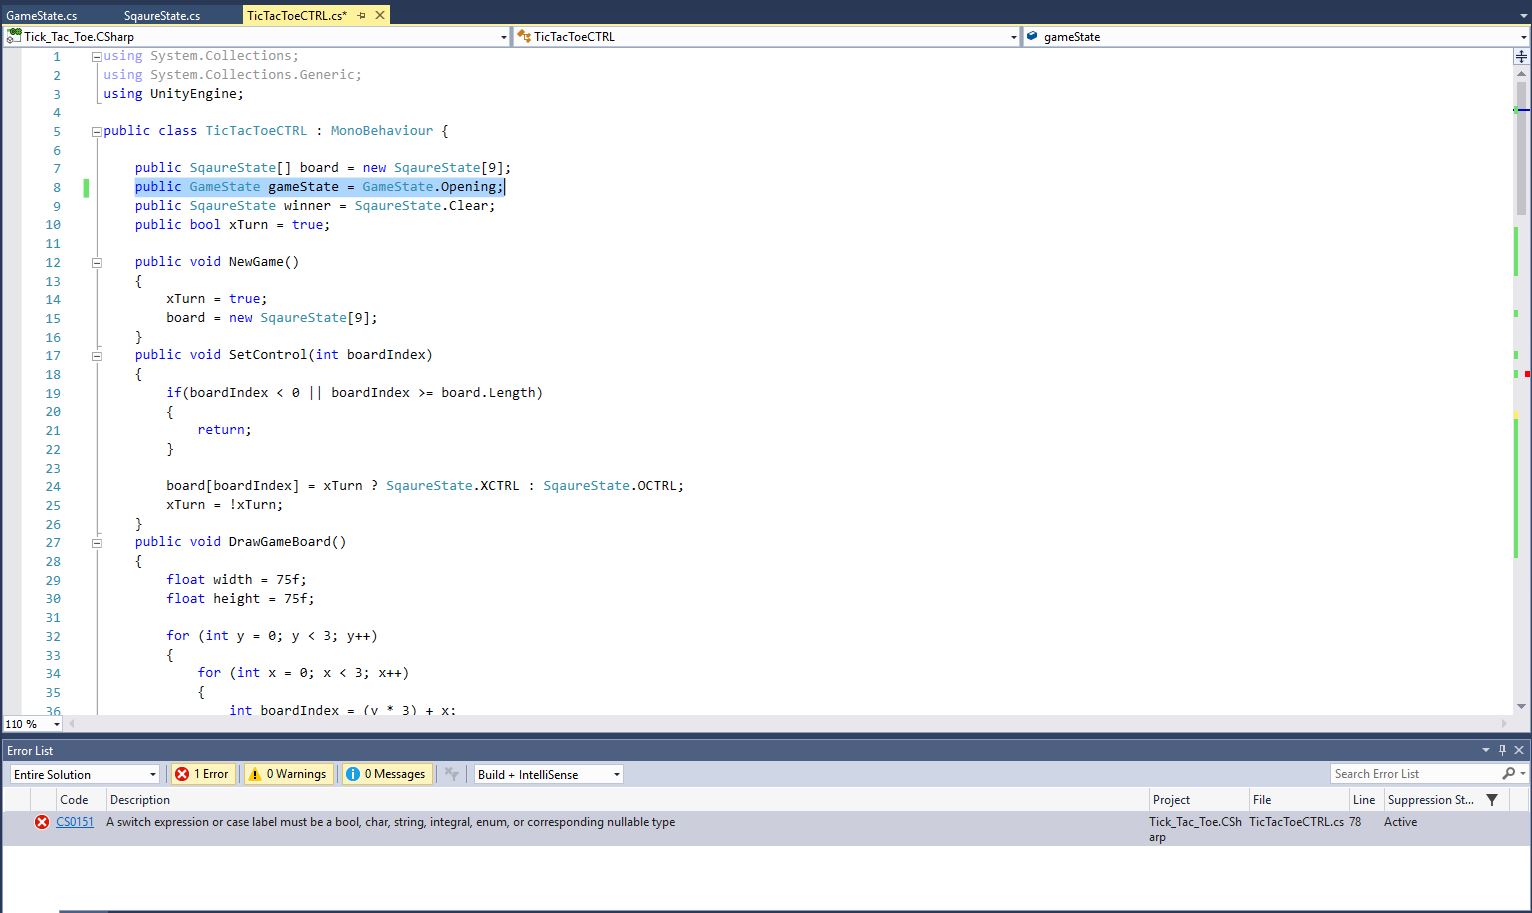Open the gameState member navigation dropdown
1532x913 pixels.
tap(1523, 37)
